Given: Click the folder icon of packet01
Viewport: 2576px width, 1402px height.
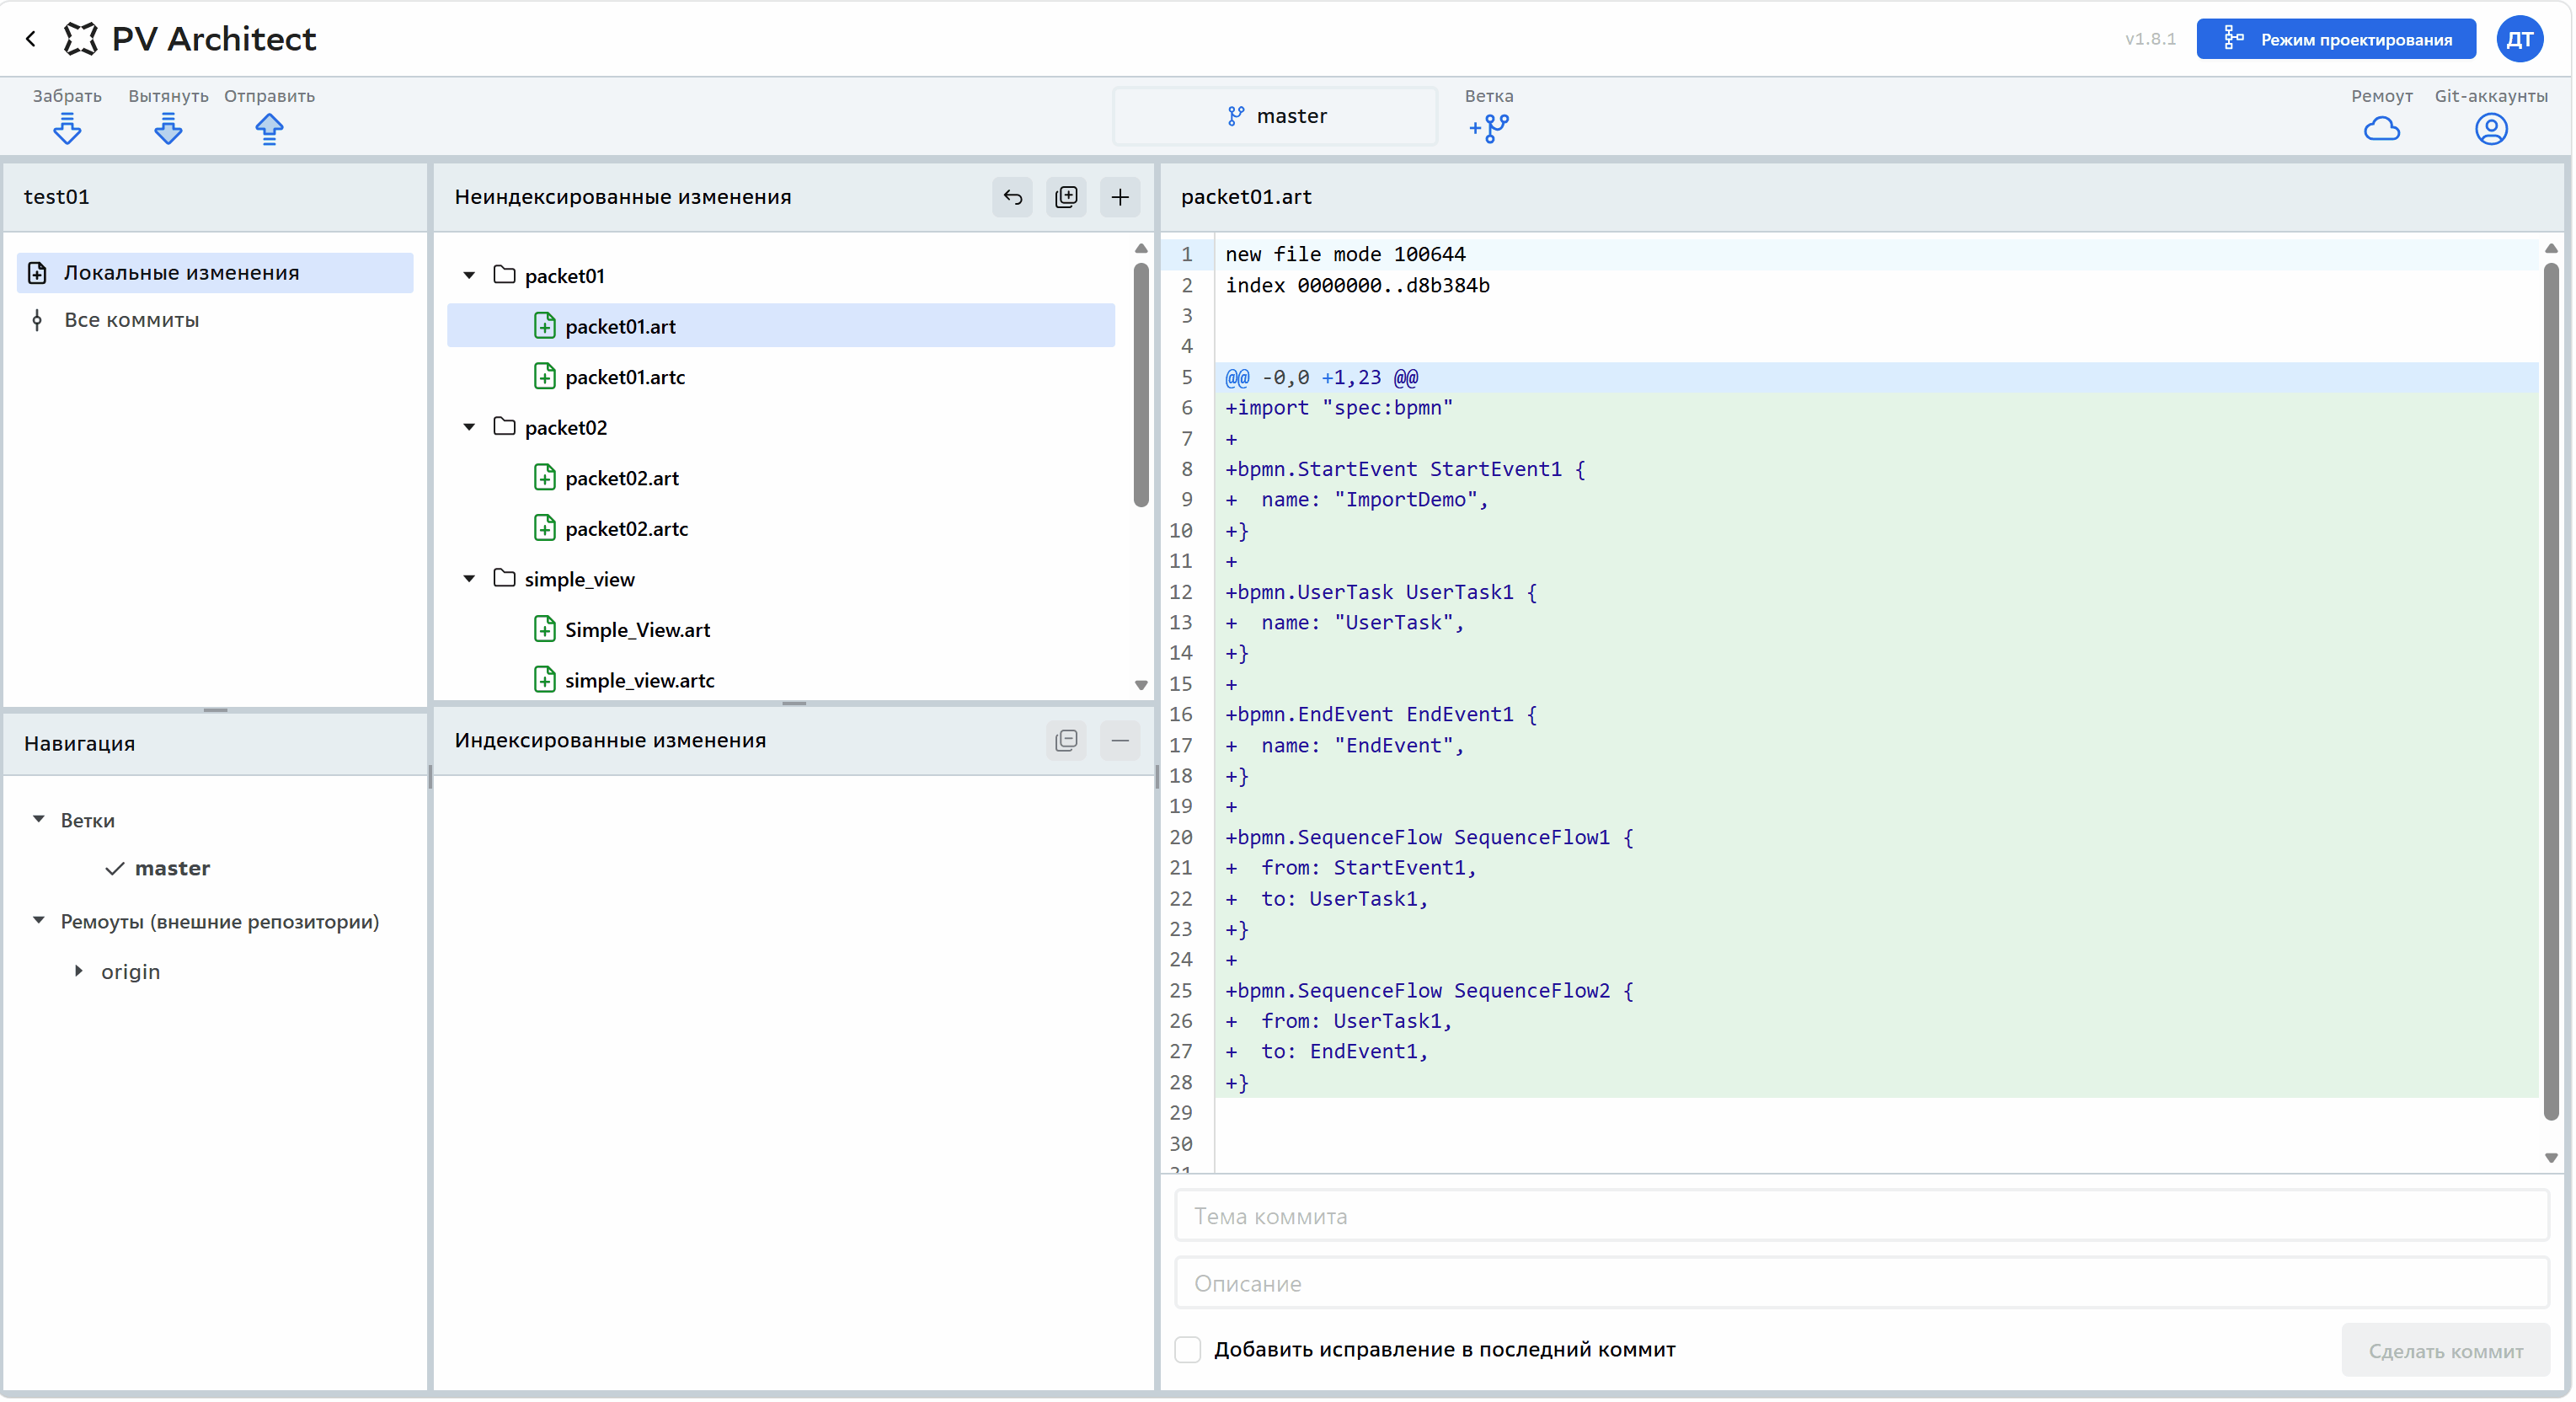Looking at the screenshot, I should tap(504, 275).
